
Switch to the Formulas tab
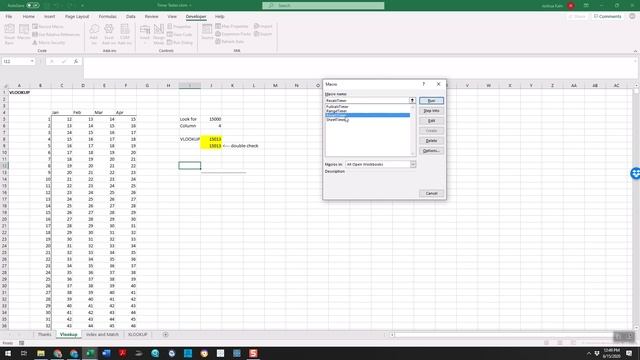point(107,17)
